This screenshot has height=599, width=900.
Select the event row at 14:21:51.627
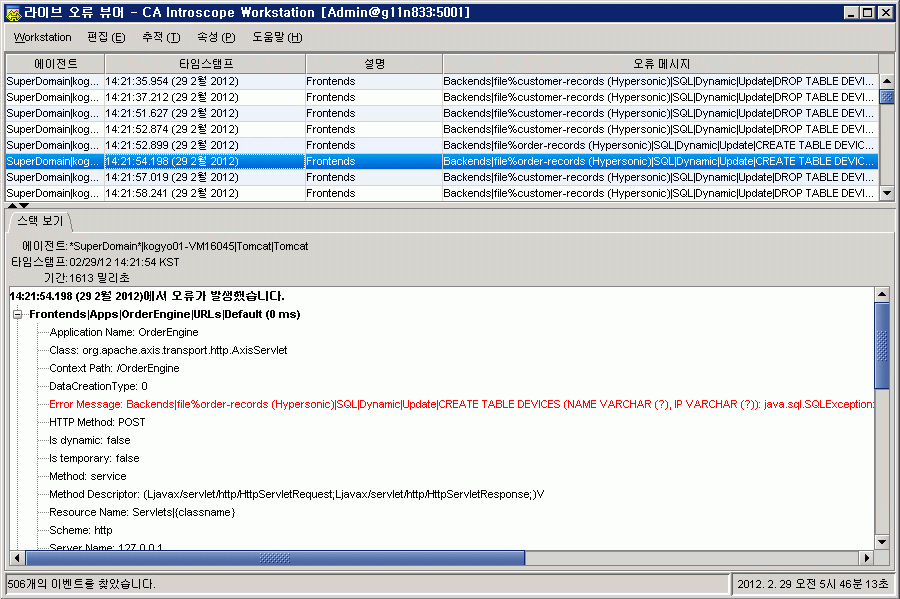442,114
